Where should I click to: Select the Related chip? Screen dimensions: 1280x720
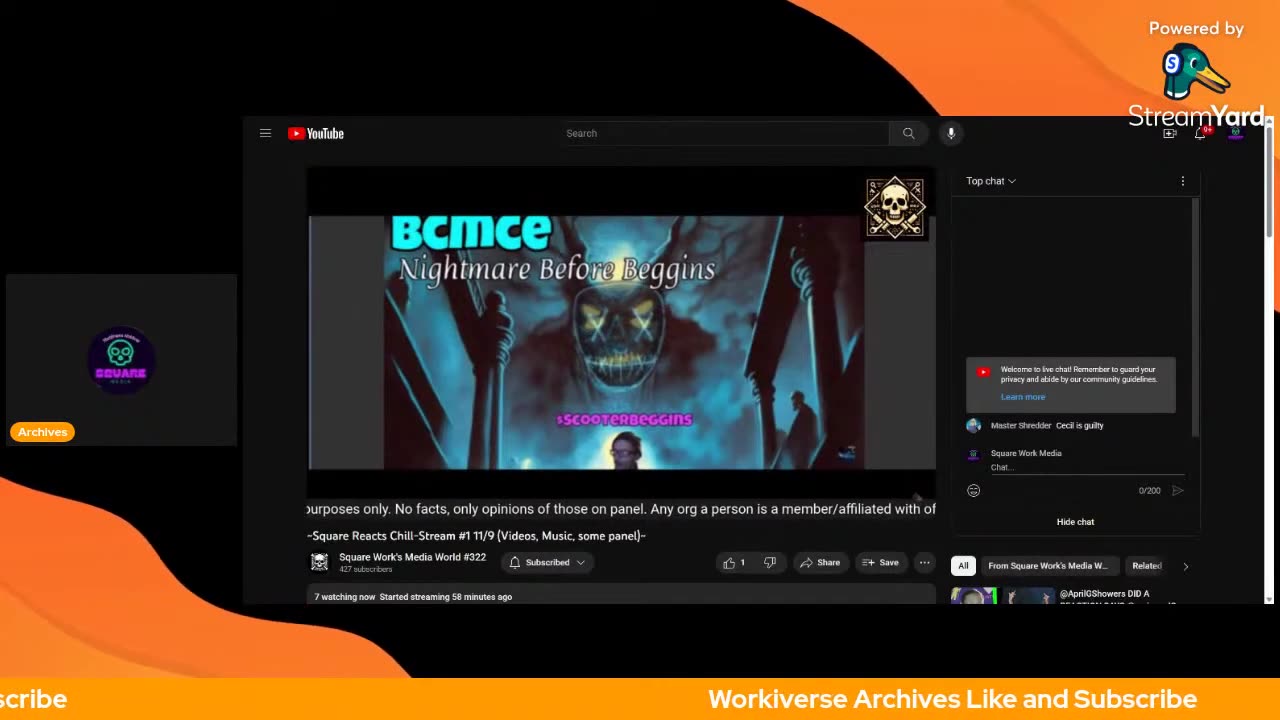1146,566
